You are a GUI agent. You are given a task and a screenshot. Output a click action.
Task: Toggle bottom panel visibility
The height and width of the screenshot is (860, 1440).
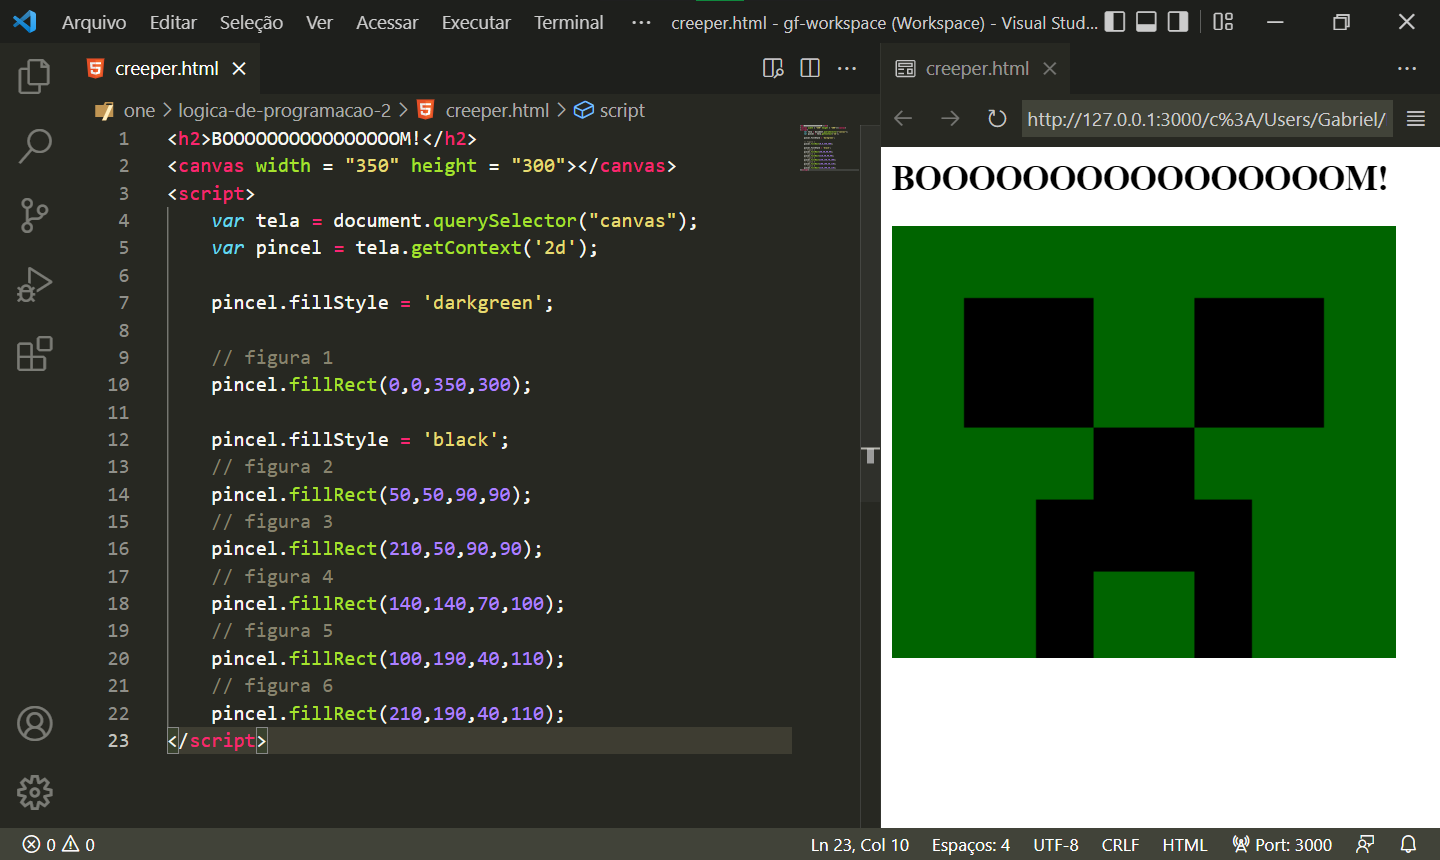coord(1147,21)
